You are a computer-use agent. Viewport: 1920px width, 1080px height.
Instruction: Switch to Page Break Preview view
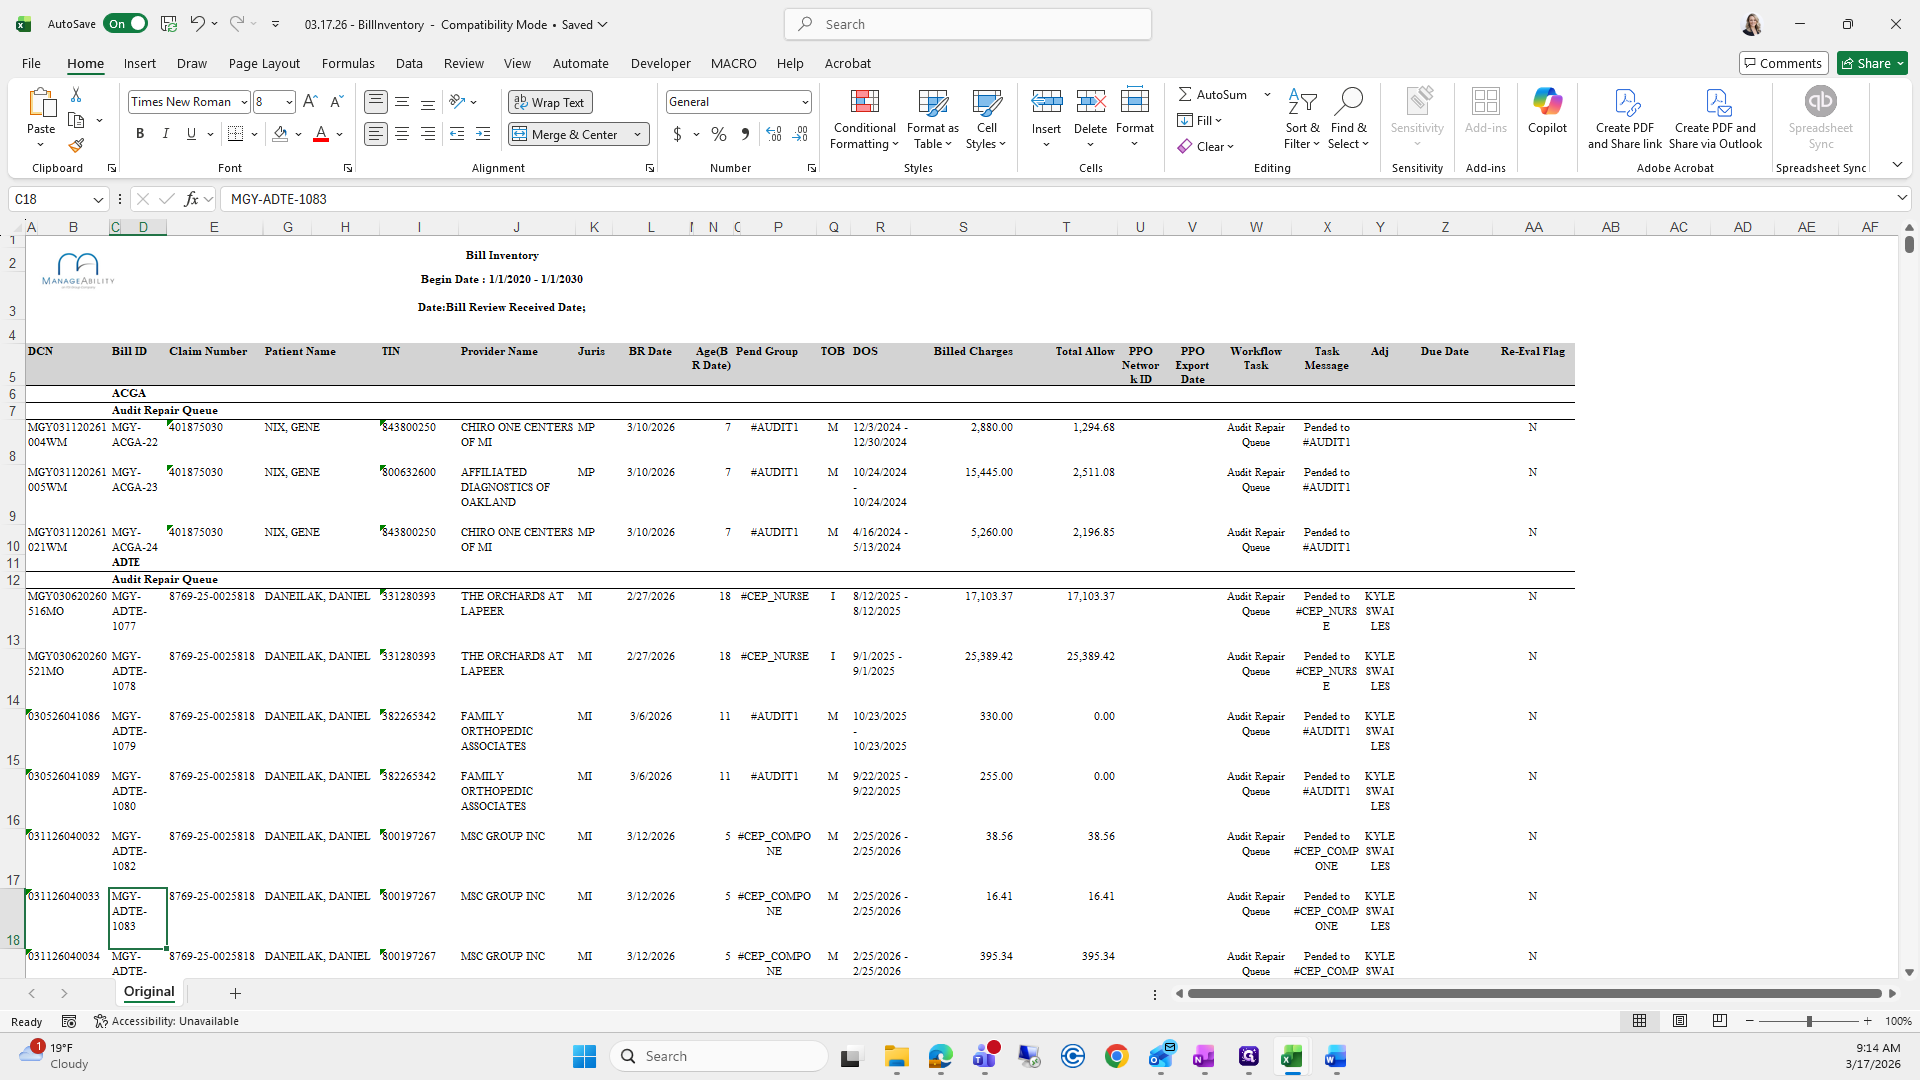[1719, 1021]
